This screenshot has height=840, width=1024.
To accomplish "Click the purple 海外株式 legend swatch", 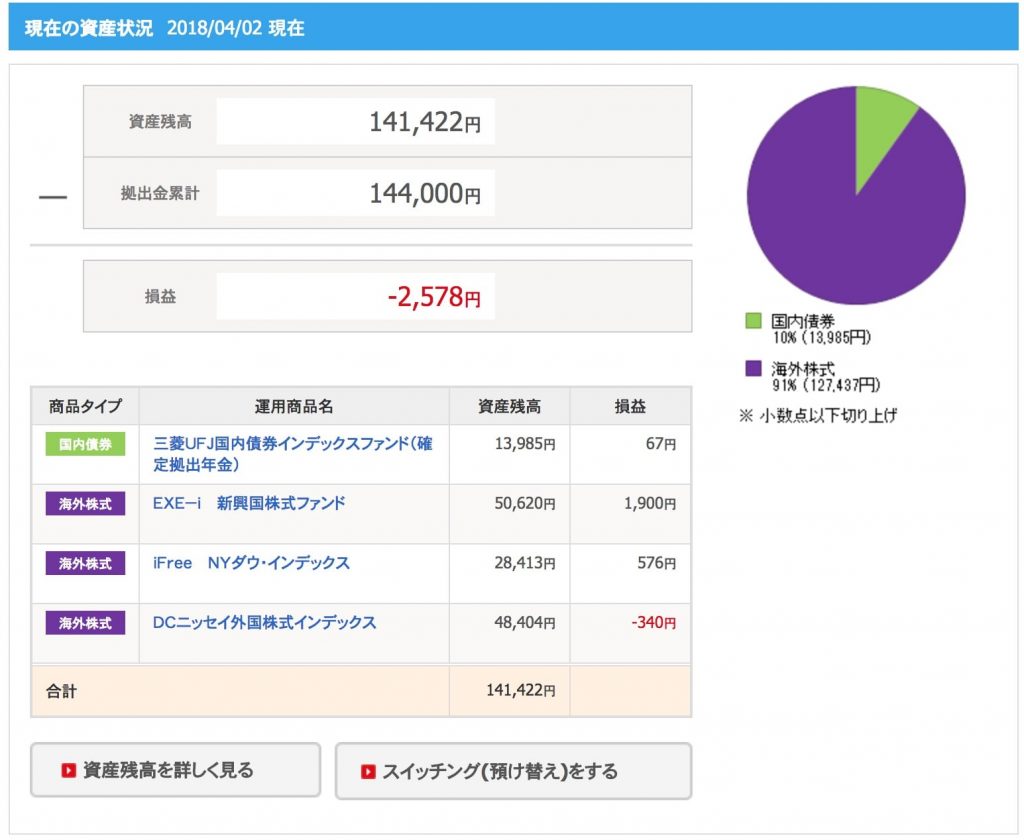I will click(753, 368).
